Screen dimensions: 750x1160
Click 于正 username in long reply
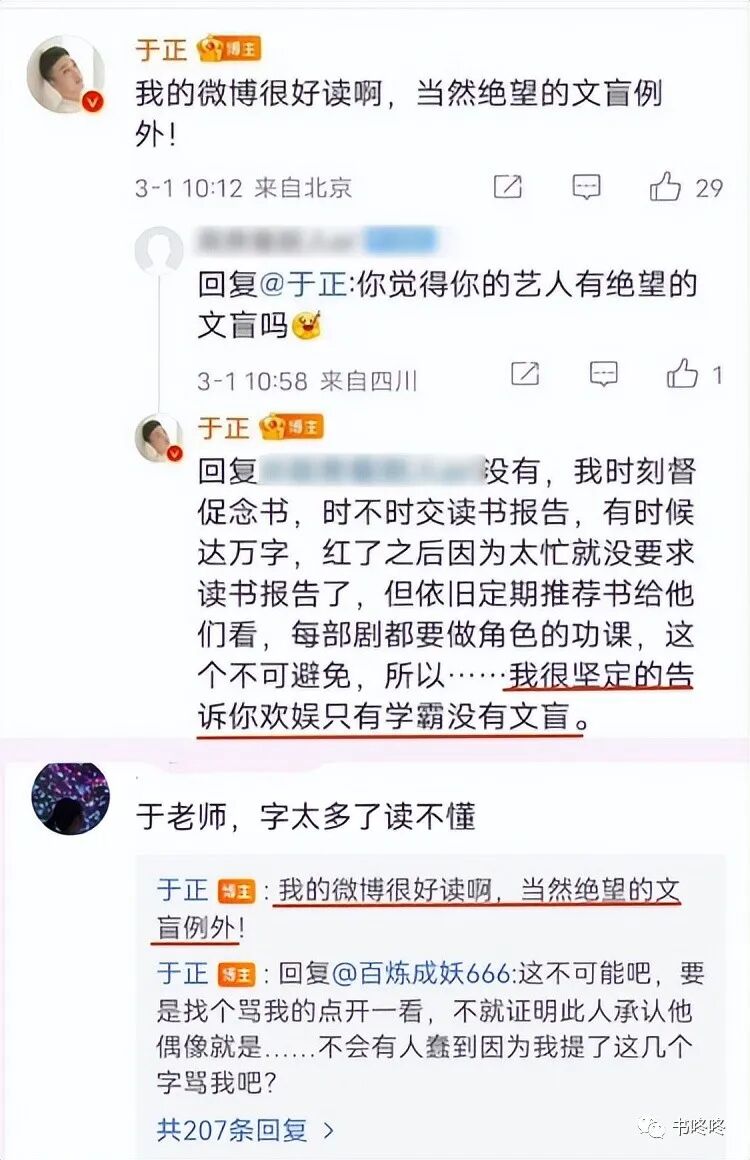(x=223, y=428)
